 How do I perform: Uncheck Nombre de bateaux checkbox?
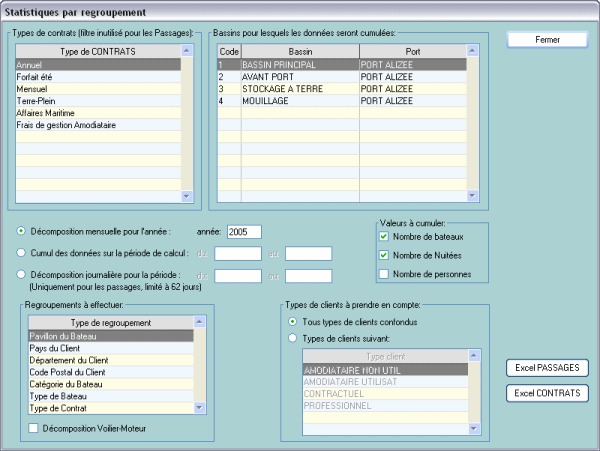(x=383, y=237)
